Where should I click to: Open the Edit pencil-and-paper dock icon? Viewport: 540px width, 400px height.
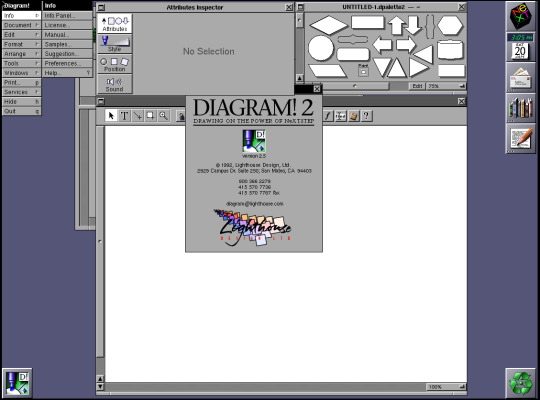[520, 139]
